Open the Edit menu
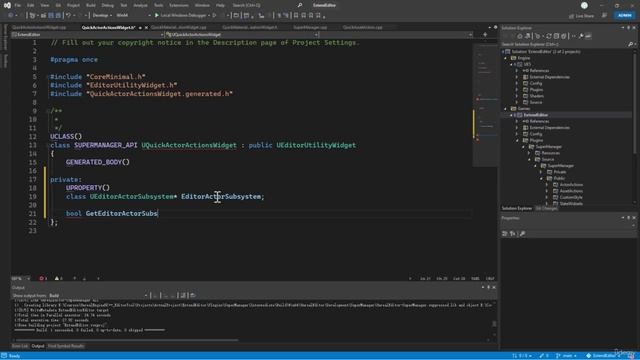This screenshot has width=640, height=360. pyautogui.click(x=31, y=5)
